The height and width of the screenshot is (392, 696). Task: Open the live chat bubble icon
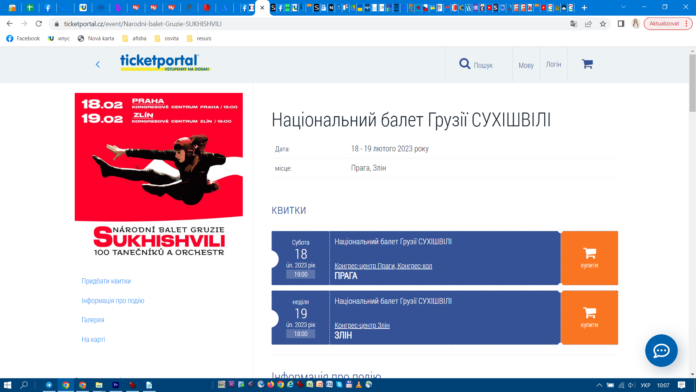(661, 351)
